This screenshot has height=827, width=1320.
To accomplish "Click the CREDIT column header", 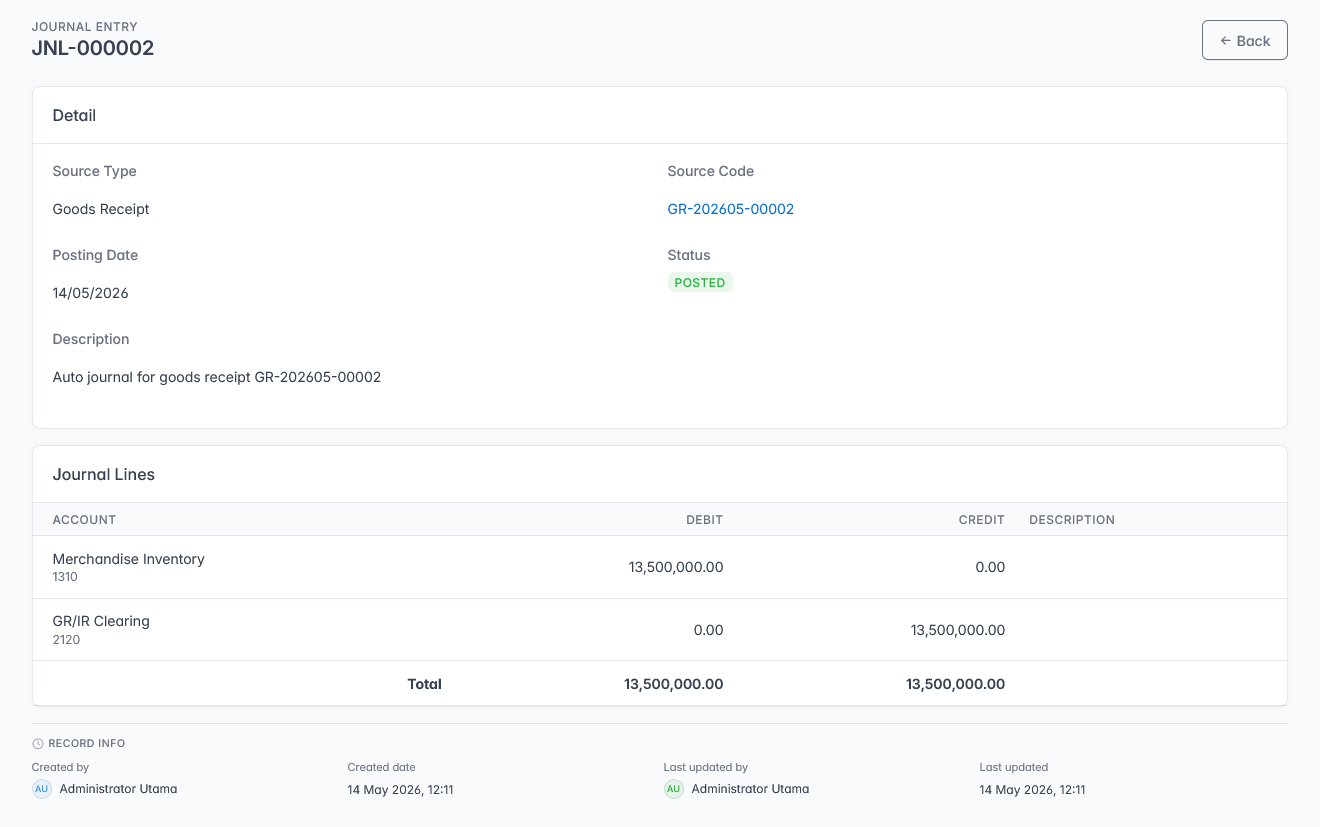I will 981,520.
